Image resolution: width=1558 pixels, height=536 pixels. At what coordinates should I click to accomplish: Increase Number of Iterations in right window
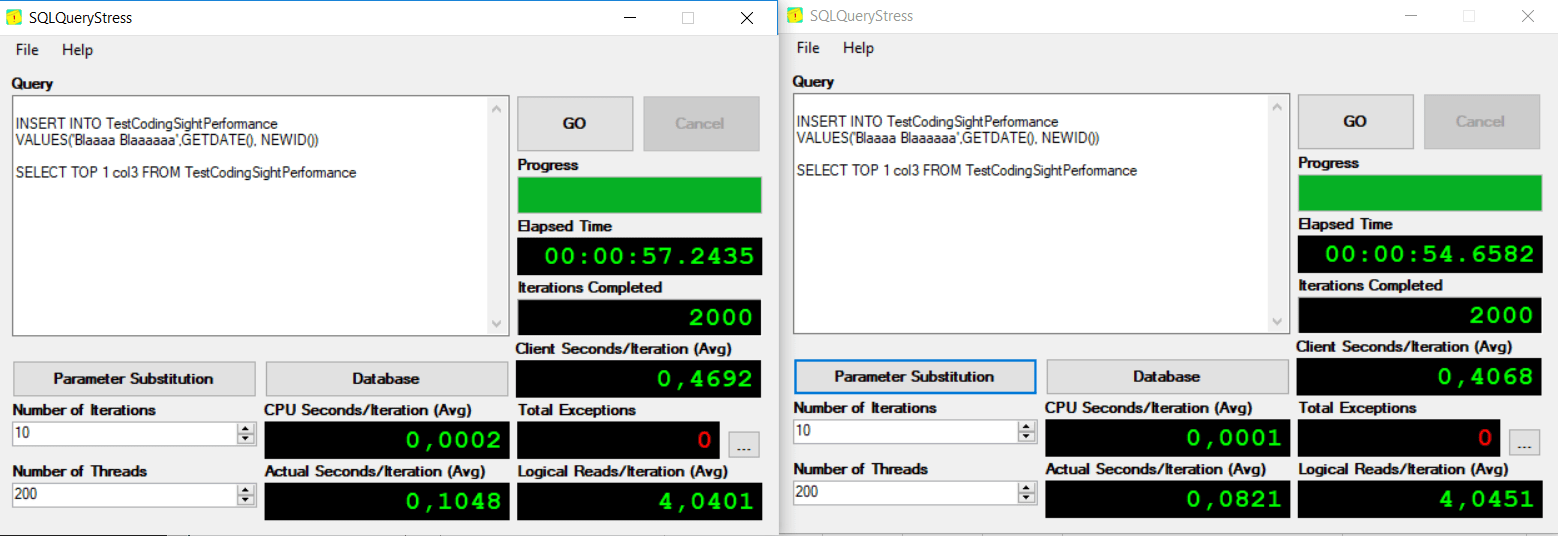[x=1026, y=426]
